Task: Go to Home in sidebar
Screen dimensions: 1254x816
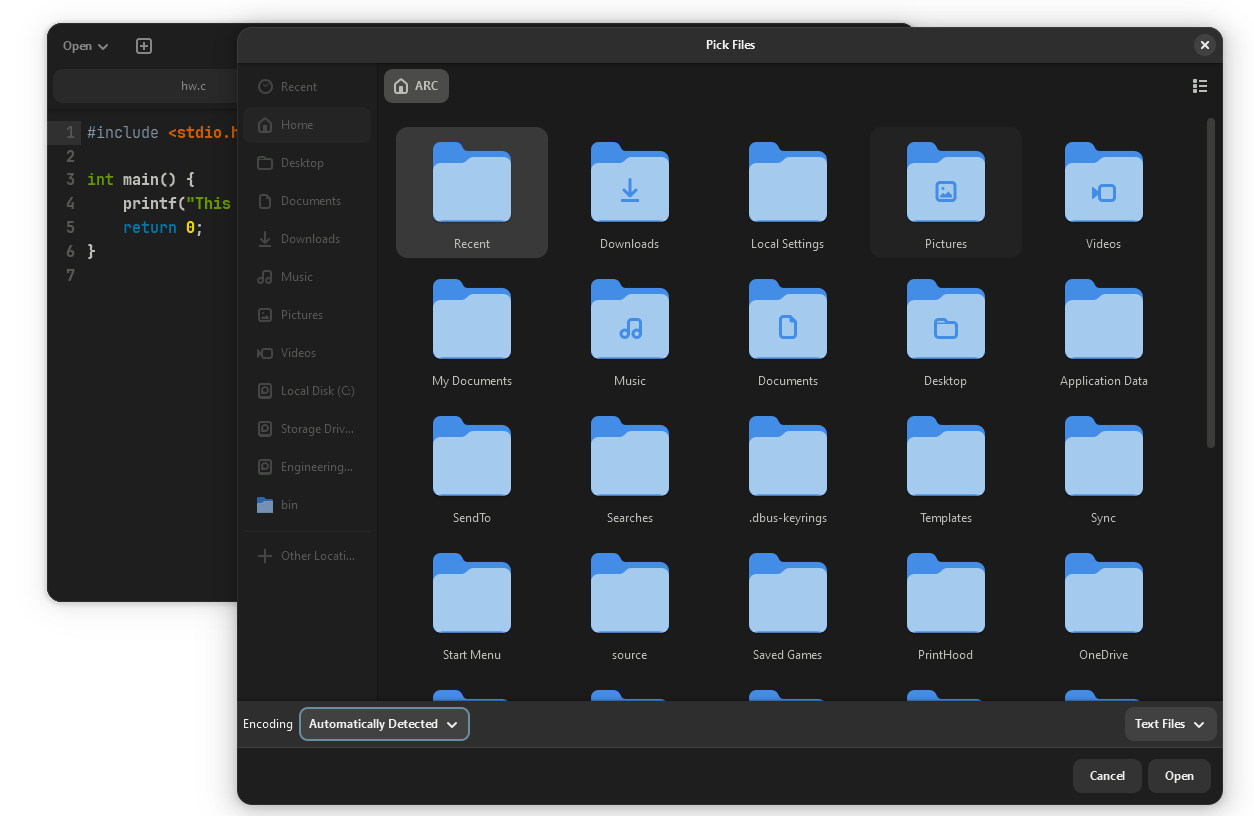Action: [307, 125]
